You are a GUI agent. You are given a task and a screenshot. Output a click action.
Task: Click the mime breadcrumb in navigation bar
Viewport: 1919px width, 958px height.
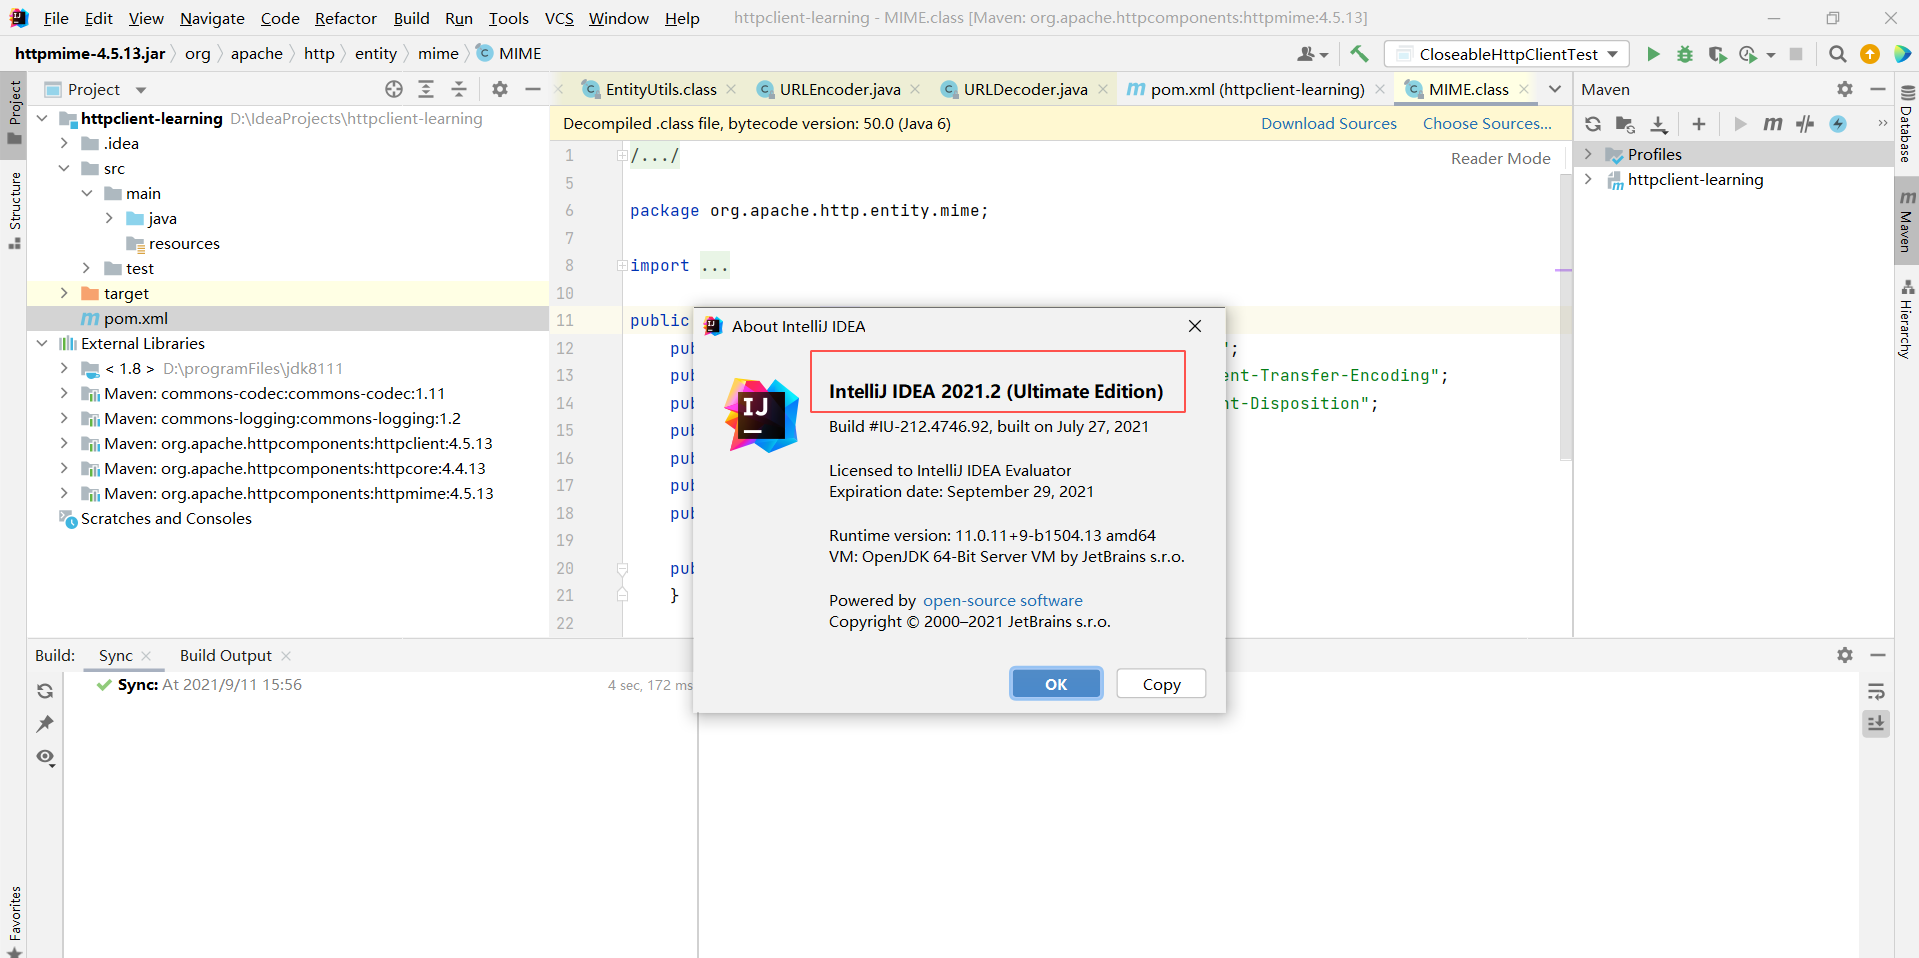438,54
